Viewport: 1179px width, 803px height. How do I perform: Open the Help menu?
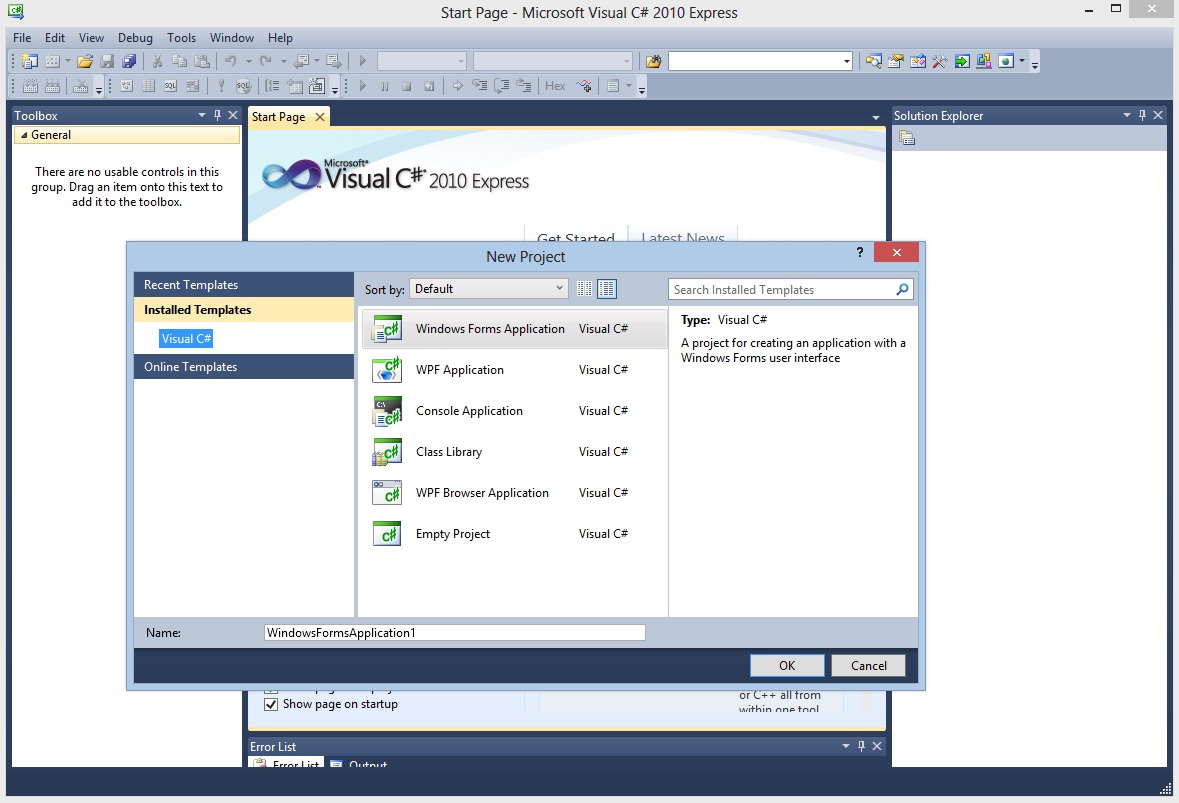pos(280,38)
